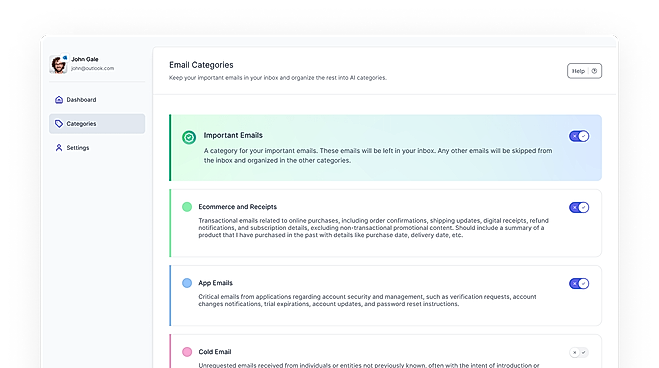This screenshot has width=659, height=368.
Task: Click the Settings person icon
Action: (59, 147)
